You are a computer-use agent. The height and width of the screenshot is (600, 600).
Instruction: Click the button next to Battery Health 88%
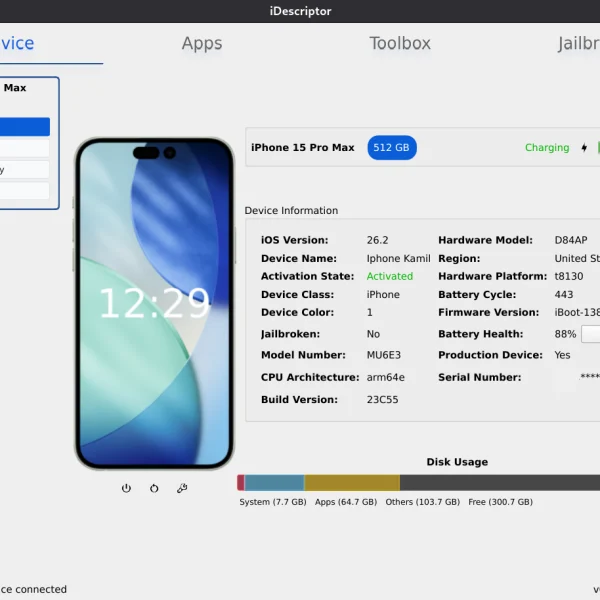tap(591, 334)
